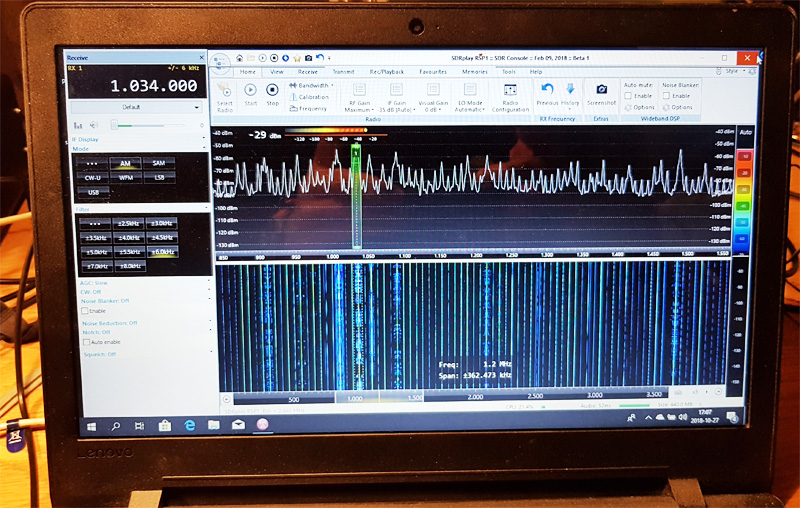This screenshot has width=800, height=508.
Task: Switch to the View ribbon tab
Action: click(x=277, y=72)
